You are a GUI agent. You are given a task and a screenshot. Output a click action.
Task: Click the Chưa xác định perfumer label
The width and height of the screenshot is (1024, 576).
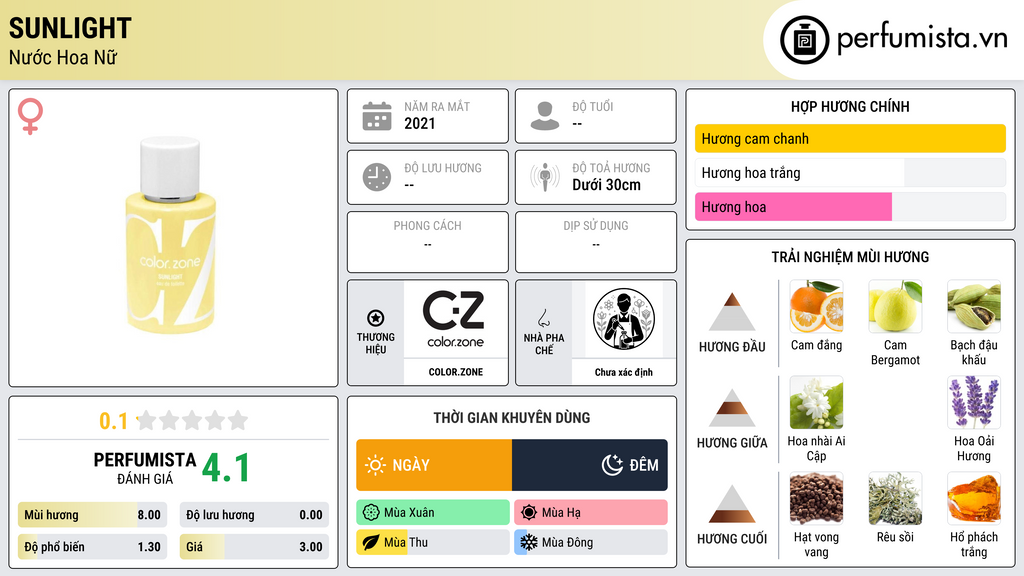pyautogui.click(x=624, y=372)
